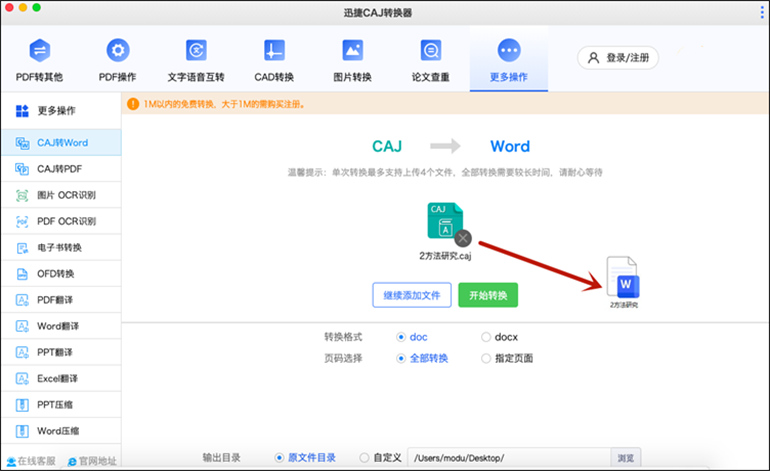
Task: Click the 1M以内的免费转换 notice text
Action: pyautogui.click(x=224, y=104)
